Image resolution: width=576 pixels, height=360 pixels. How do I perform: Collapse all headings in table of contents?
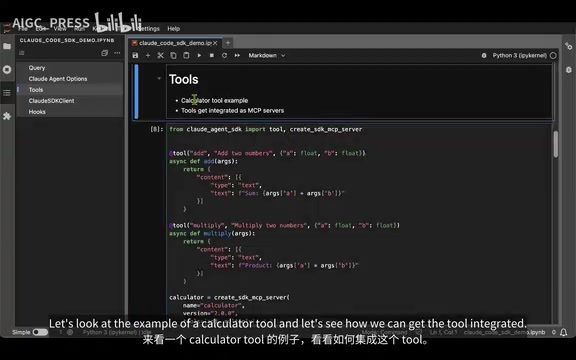[x=104, y=53]
